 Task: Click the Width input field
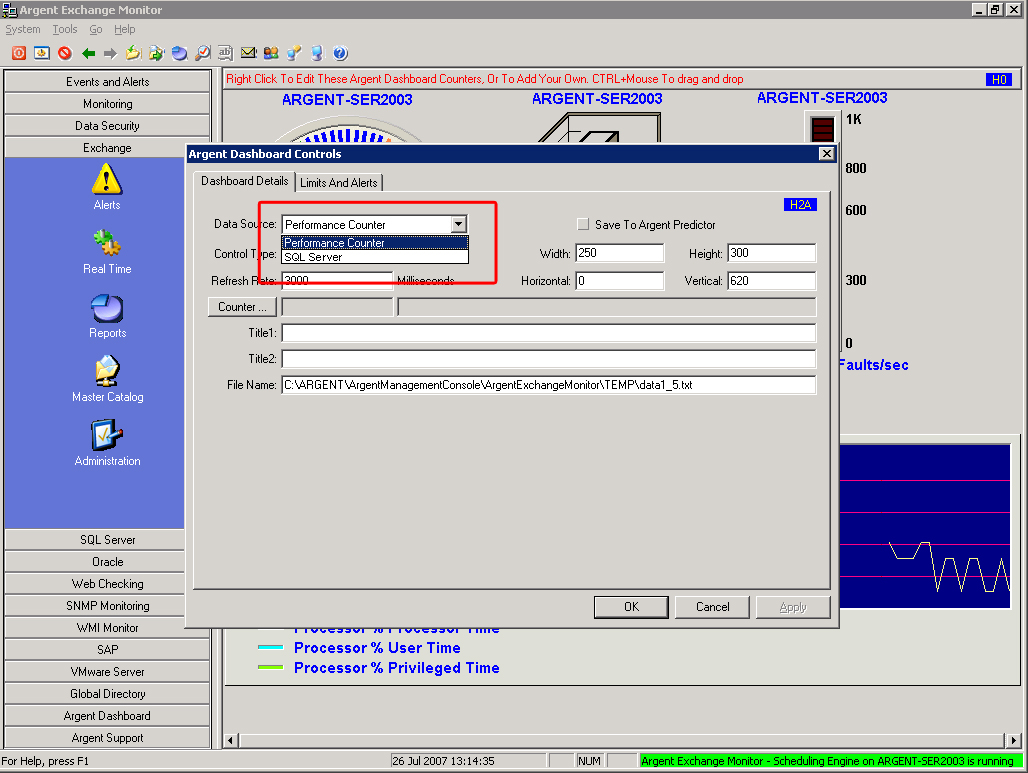tap(619, 254)
